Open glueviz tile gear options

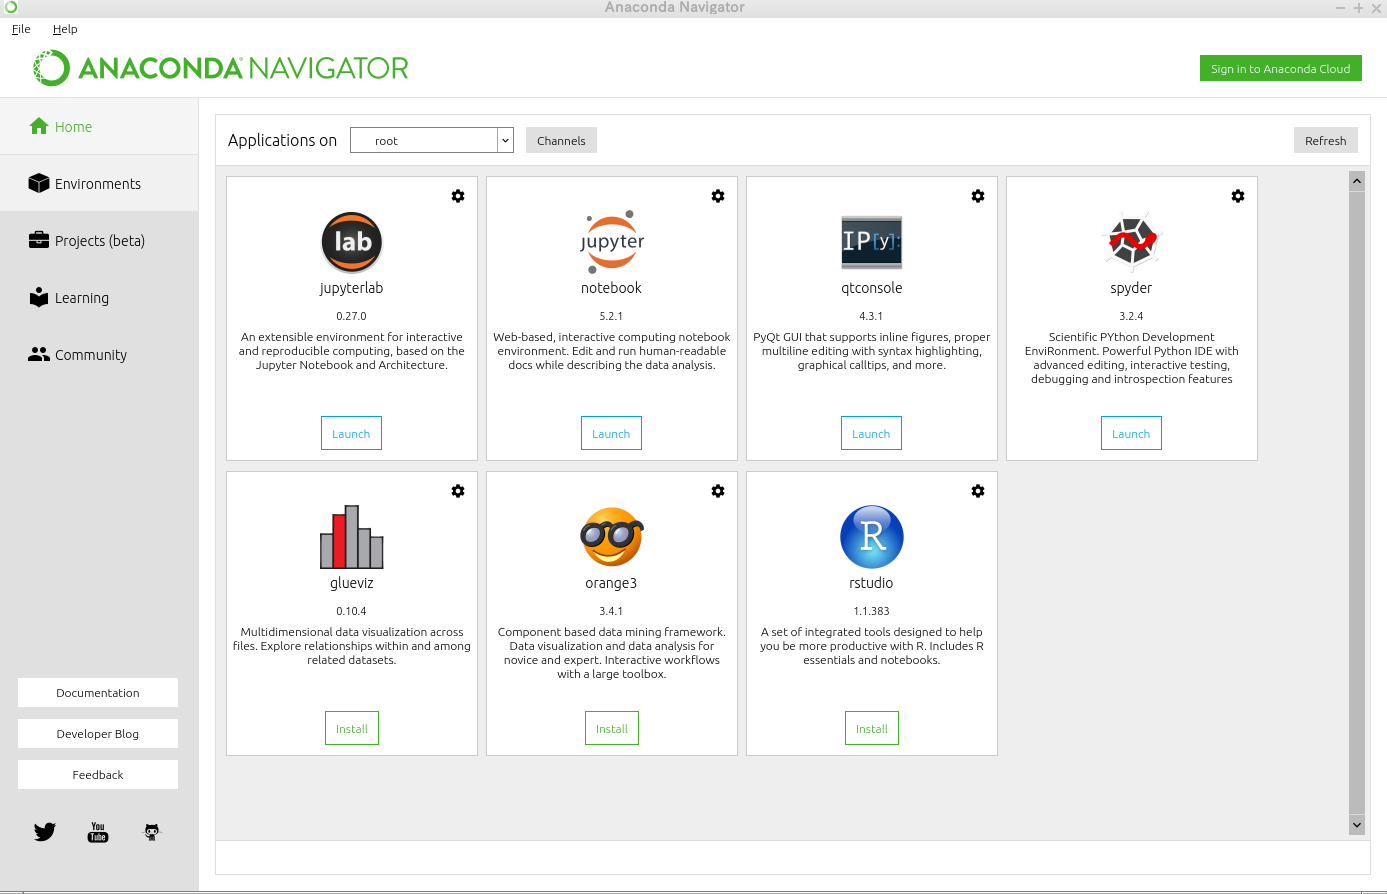click(458, 491)
